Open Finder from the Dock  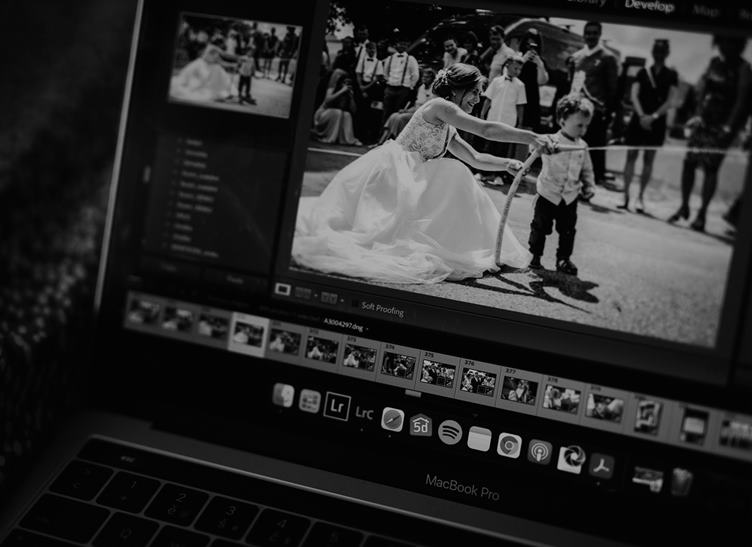tap(283, 396)
